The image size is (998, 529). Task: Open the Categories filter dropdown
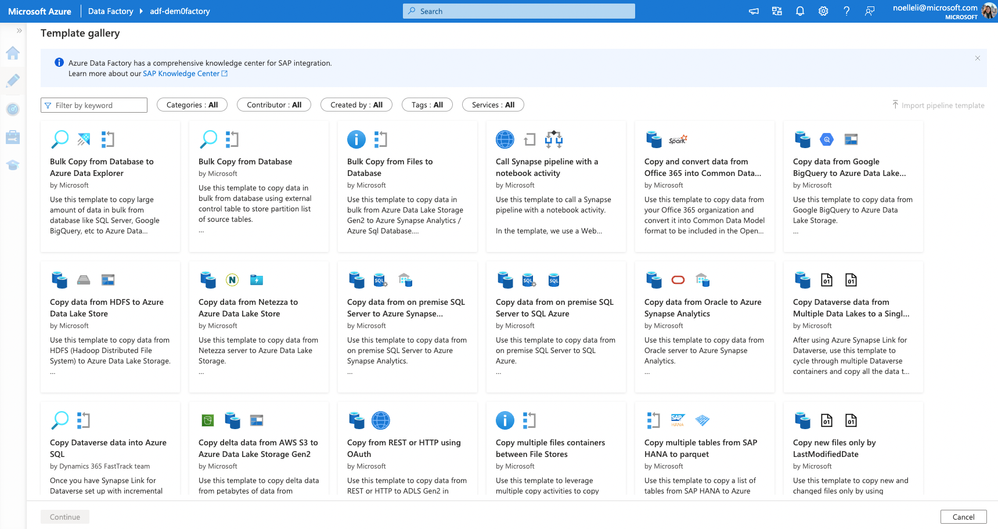[x=192, y=105]
